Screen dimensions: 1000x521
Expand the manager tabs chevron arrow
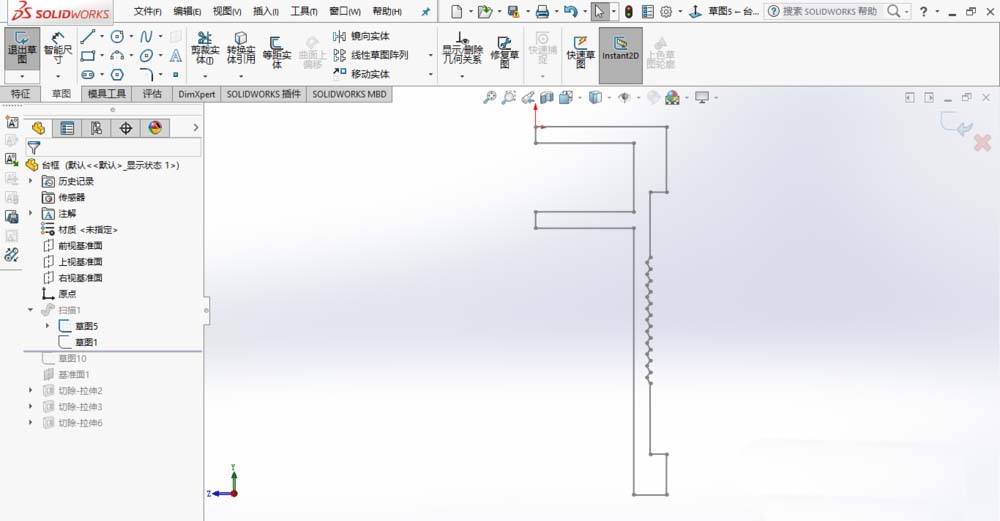coord(196,128)
